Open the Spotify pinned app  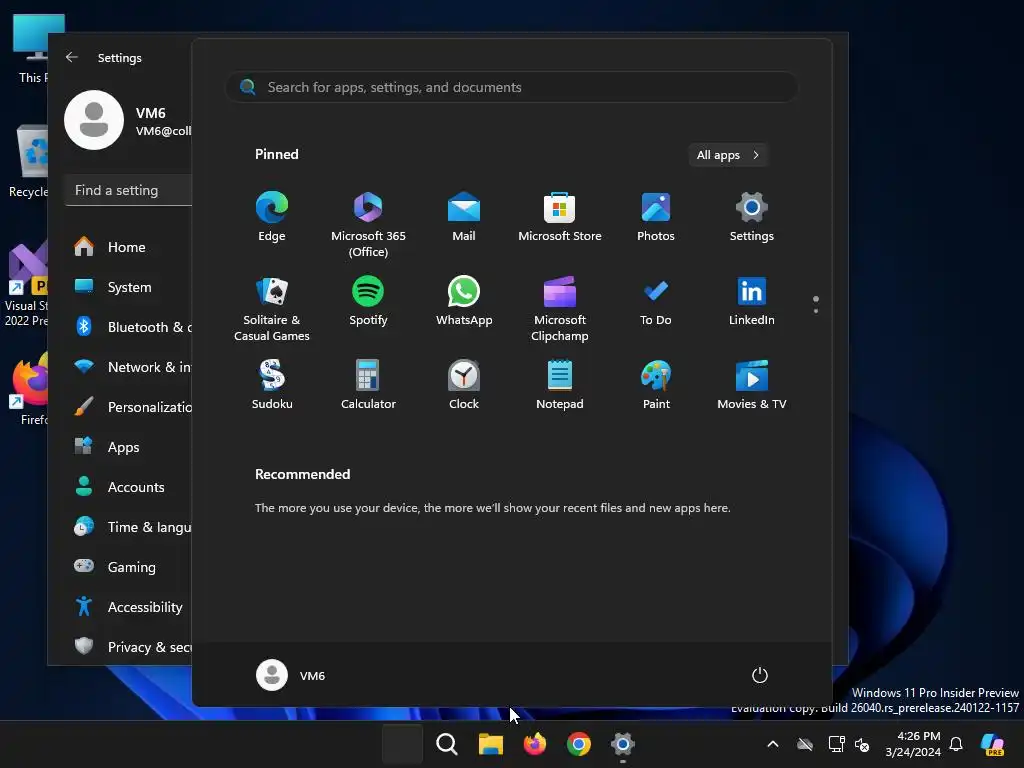click(368, 300)
